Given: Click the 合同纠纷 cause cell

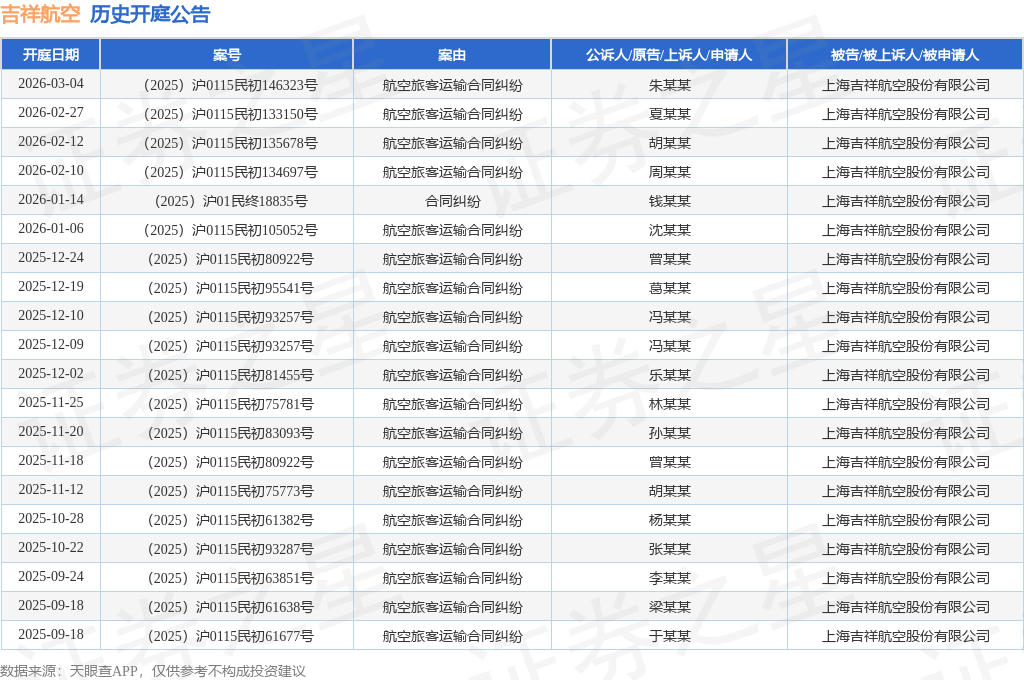Looking at the screenshot, I should coord(452,201).
